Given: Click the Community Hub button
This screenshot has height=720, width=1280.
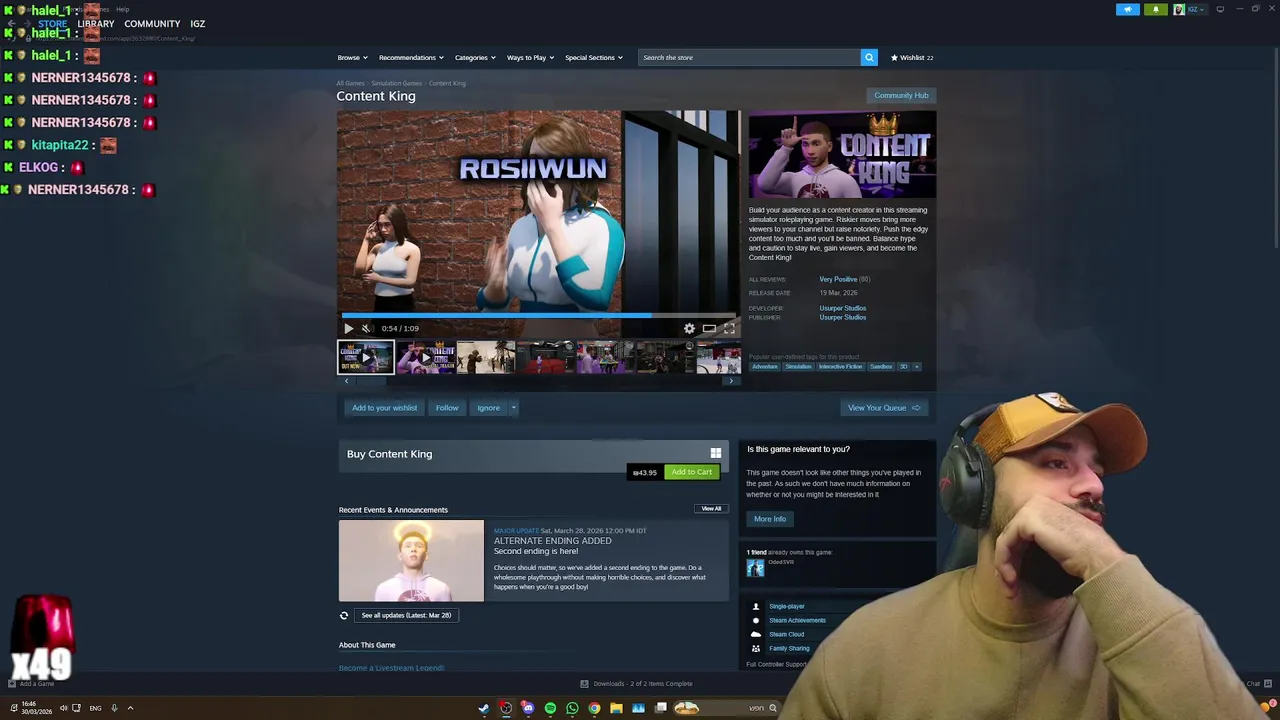Looking at the screenshot, I should pyautogui.click(x=901, y=95).
